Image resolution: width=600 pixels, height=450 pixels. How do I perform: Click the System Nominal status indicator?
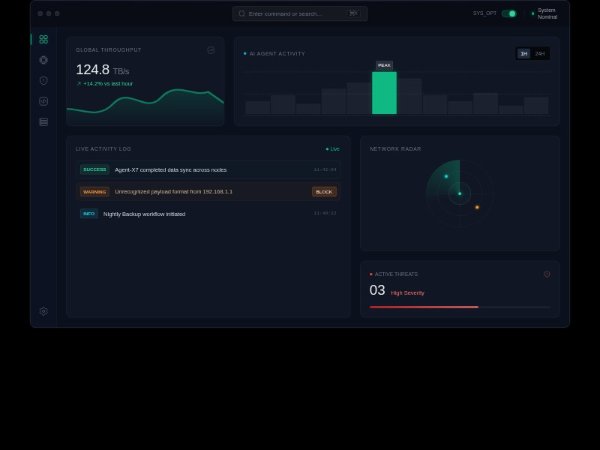(545, 14)
